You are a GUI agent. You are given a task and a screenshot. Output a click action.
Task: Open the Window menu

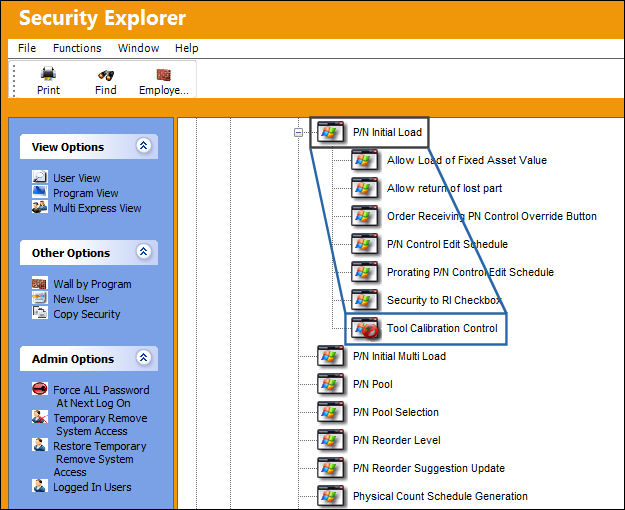tap(138, 48)
